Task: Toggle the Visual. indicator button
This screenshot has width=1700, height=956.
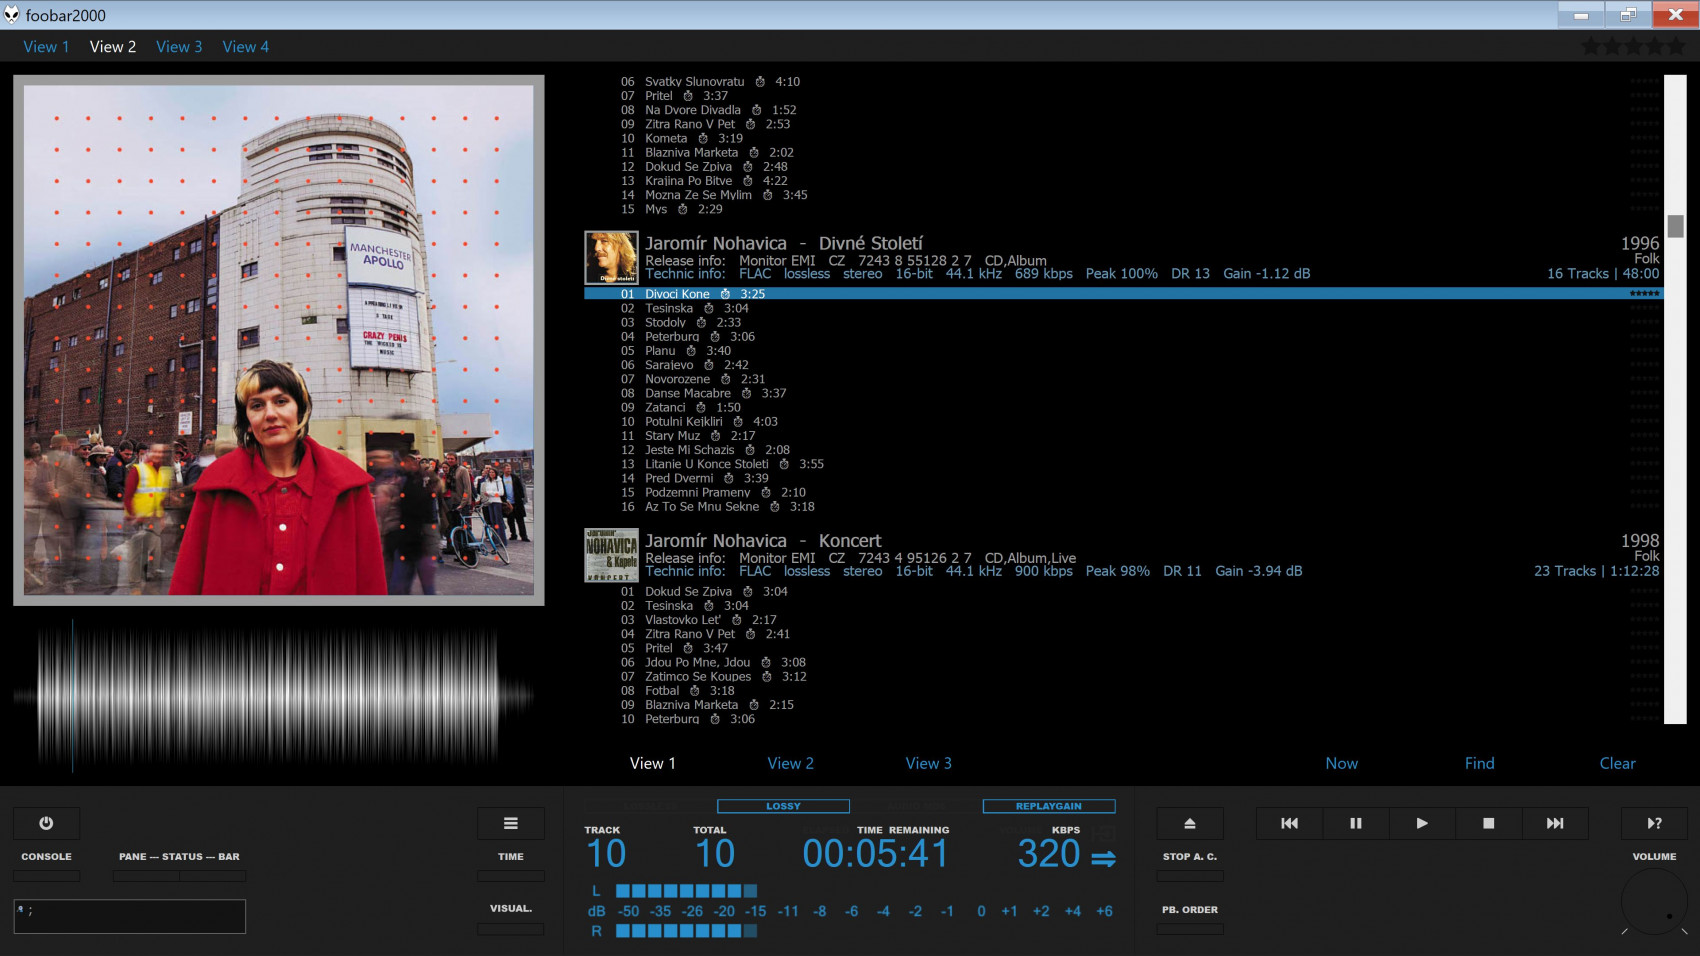Action: 510,929
